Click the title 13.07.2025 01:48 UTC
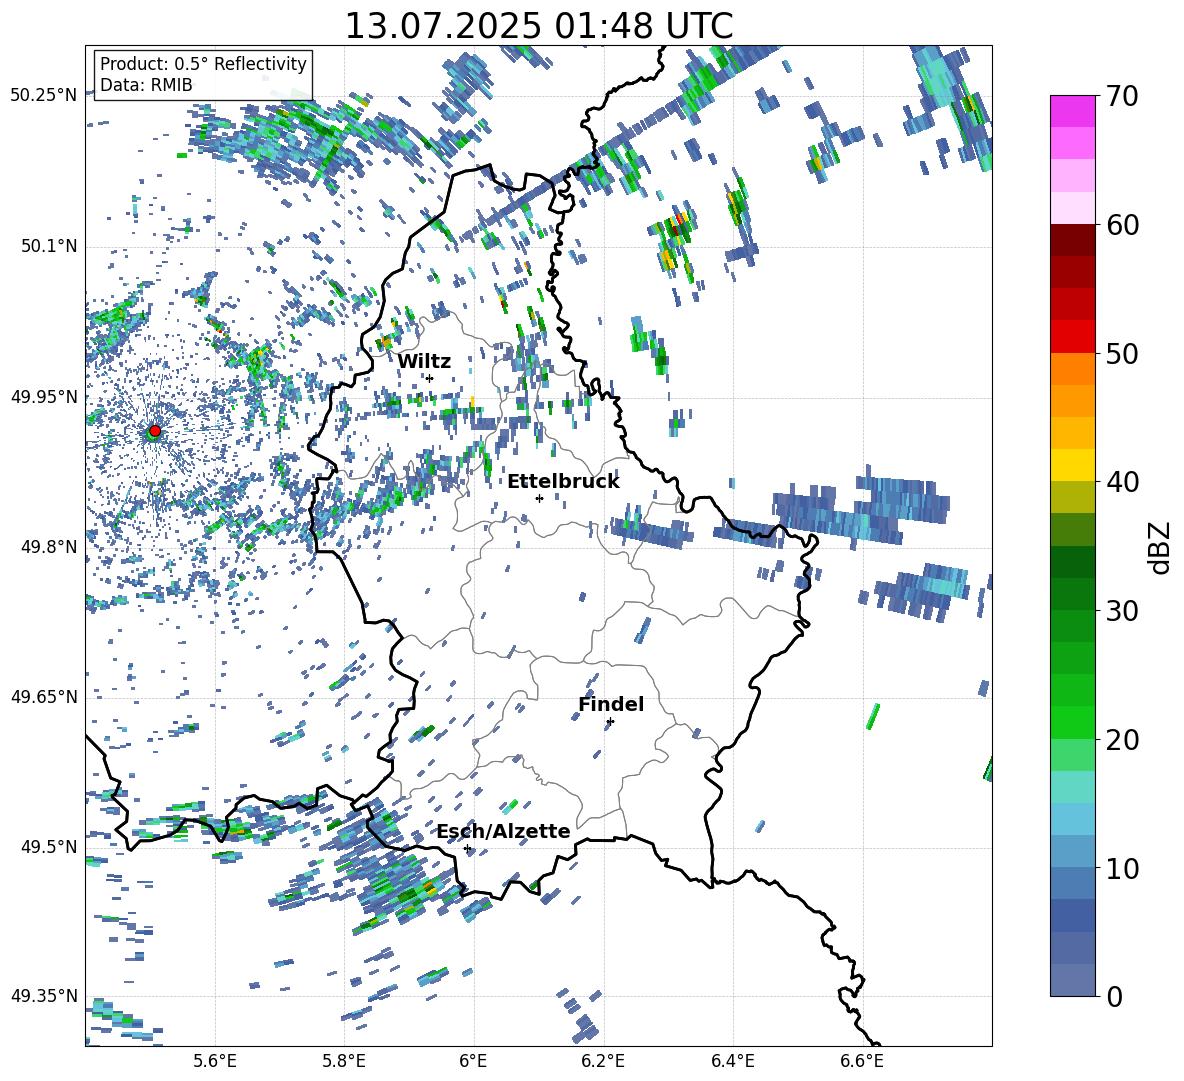This screenshot has width=1184, height=1081. [538, 26]
